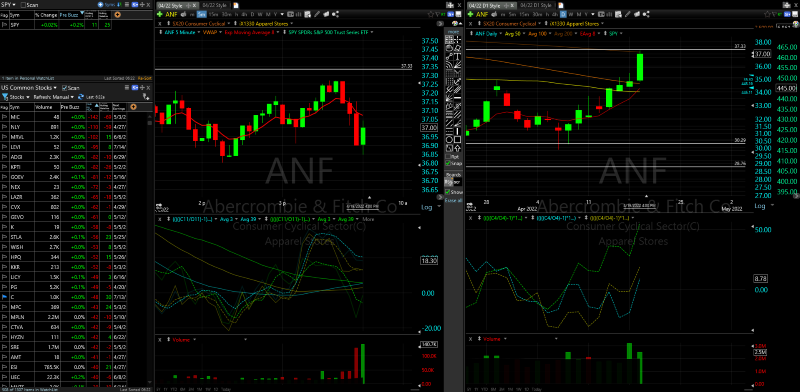Select the CVX row in the watchlist
The width and height of the screenshot is (800, 392).
pos(64,207)
